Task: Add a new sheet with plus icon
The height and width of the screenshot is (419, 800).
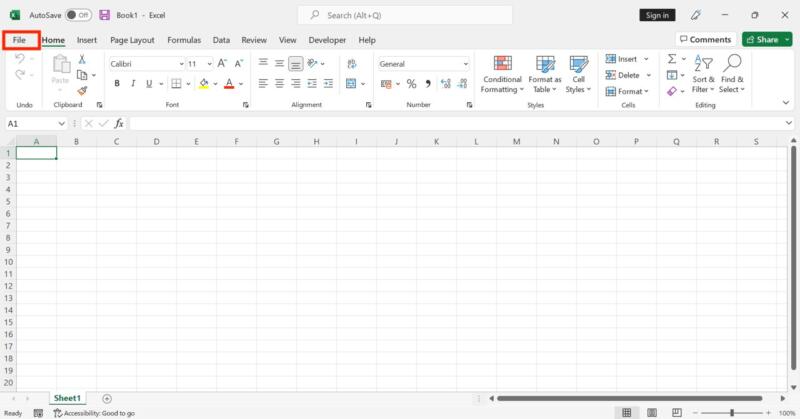Action: tap(107, 398)
